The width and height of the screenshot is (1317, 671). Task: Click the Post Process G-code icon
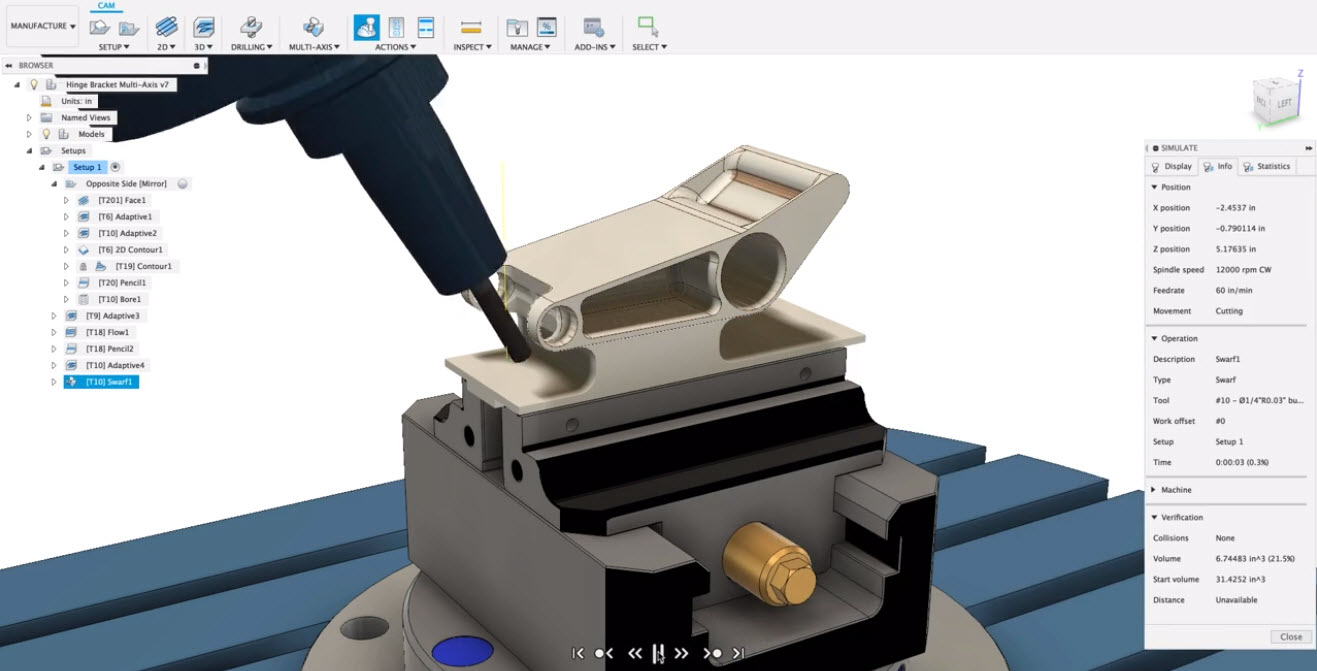click(396, 27)
